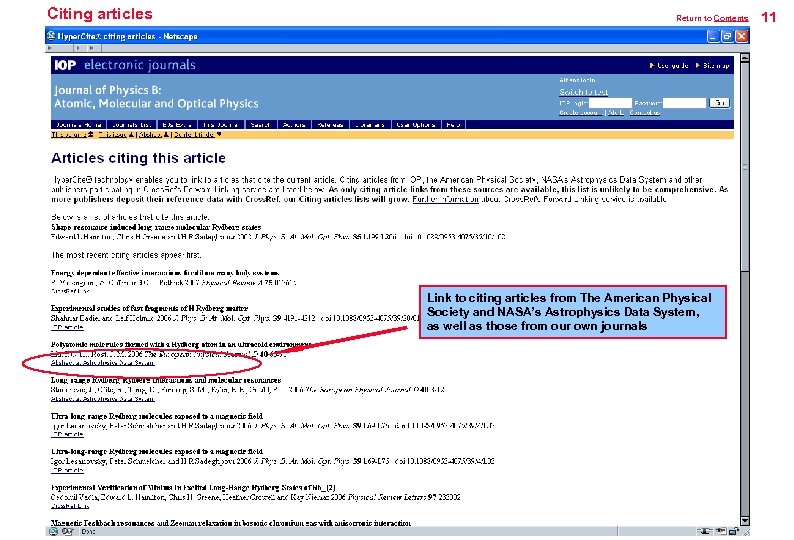Open the Journals List navigation tab
The height and width of the screenshot is (540, 794).
tap(132, 125)
